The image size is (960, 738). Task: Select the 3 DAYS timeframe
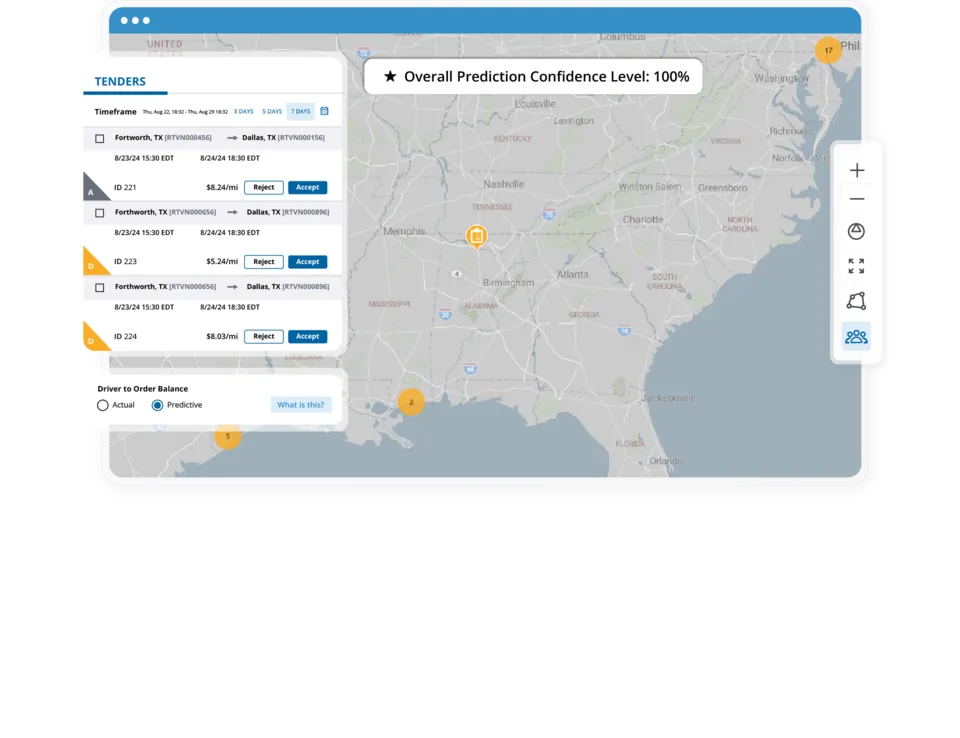click(243, 111)
